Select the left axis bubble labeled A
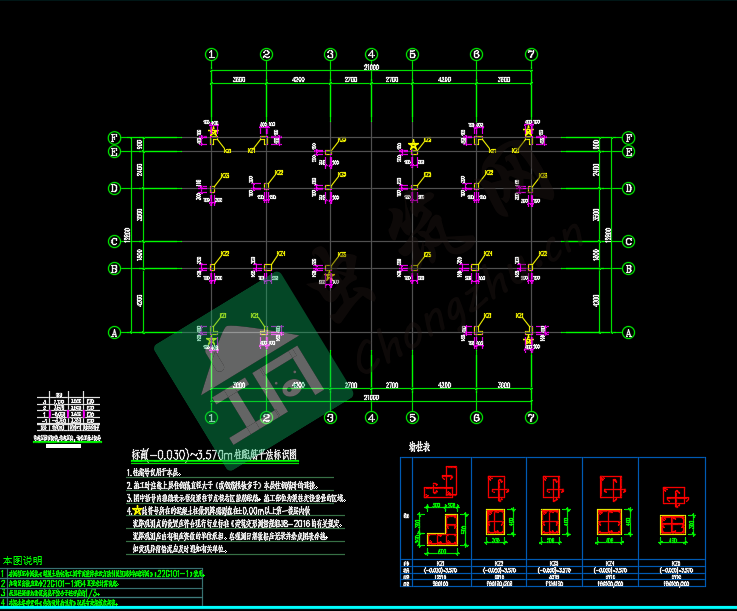Image resolution: width=737 pixels, height=611 pixels. click(x=114, y=332)
